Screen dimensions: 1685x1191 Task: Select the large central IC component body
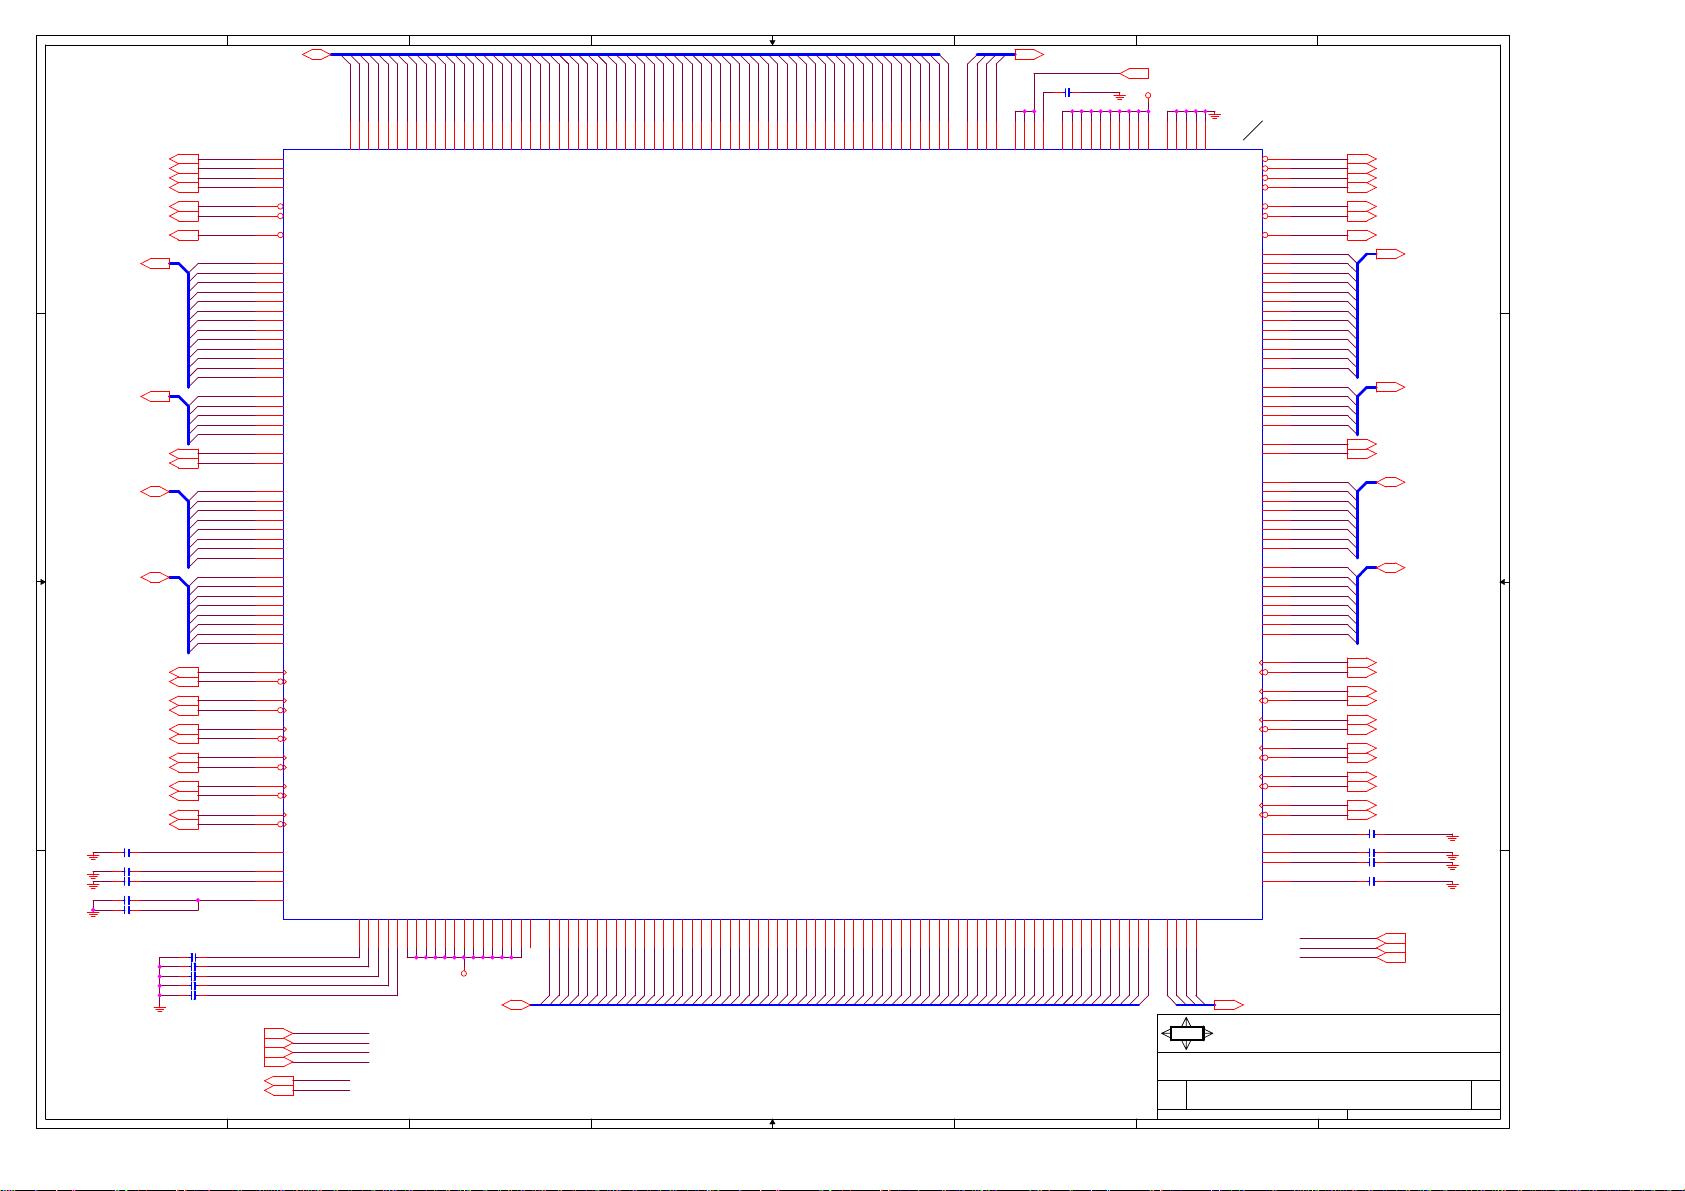tap(772, 534)
